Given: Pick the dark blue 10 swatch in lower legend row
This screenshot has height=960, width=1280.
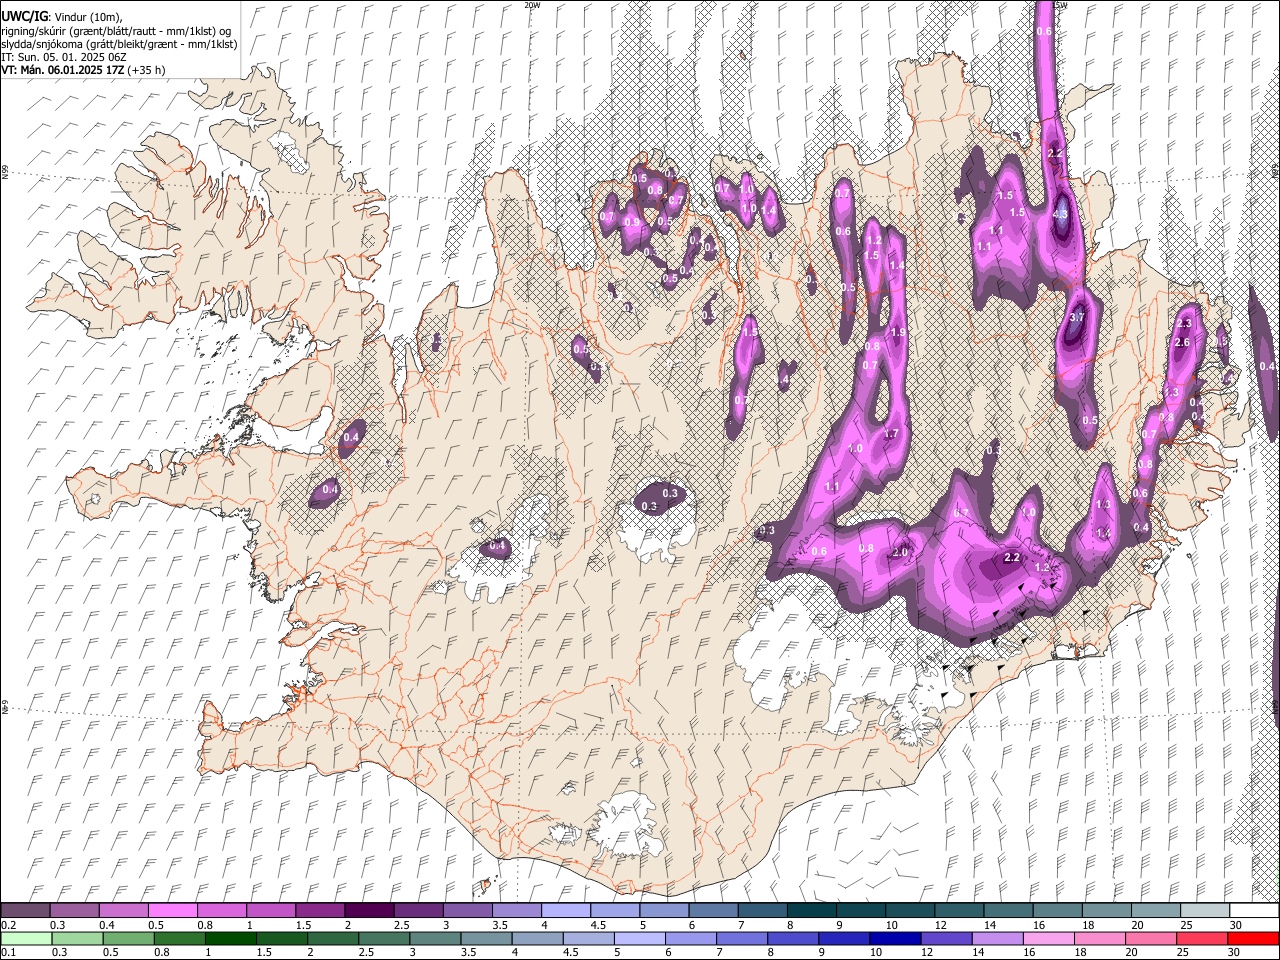Looking at the screenshot, I should coord(894,939).
